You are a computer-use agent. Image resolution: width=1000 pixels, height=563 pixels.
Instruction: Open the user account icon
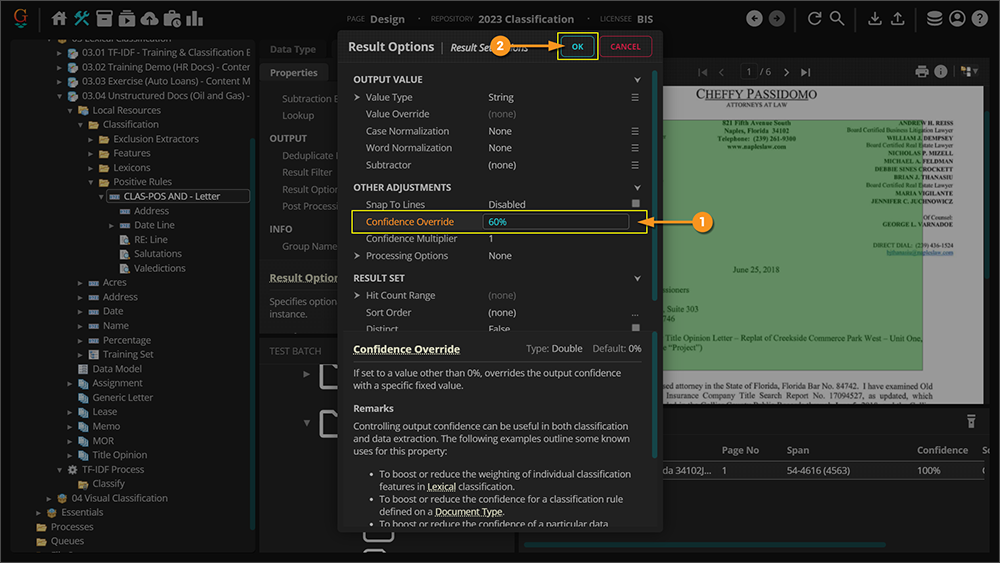click(x=957, y=18)
